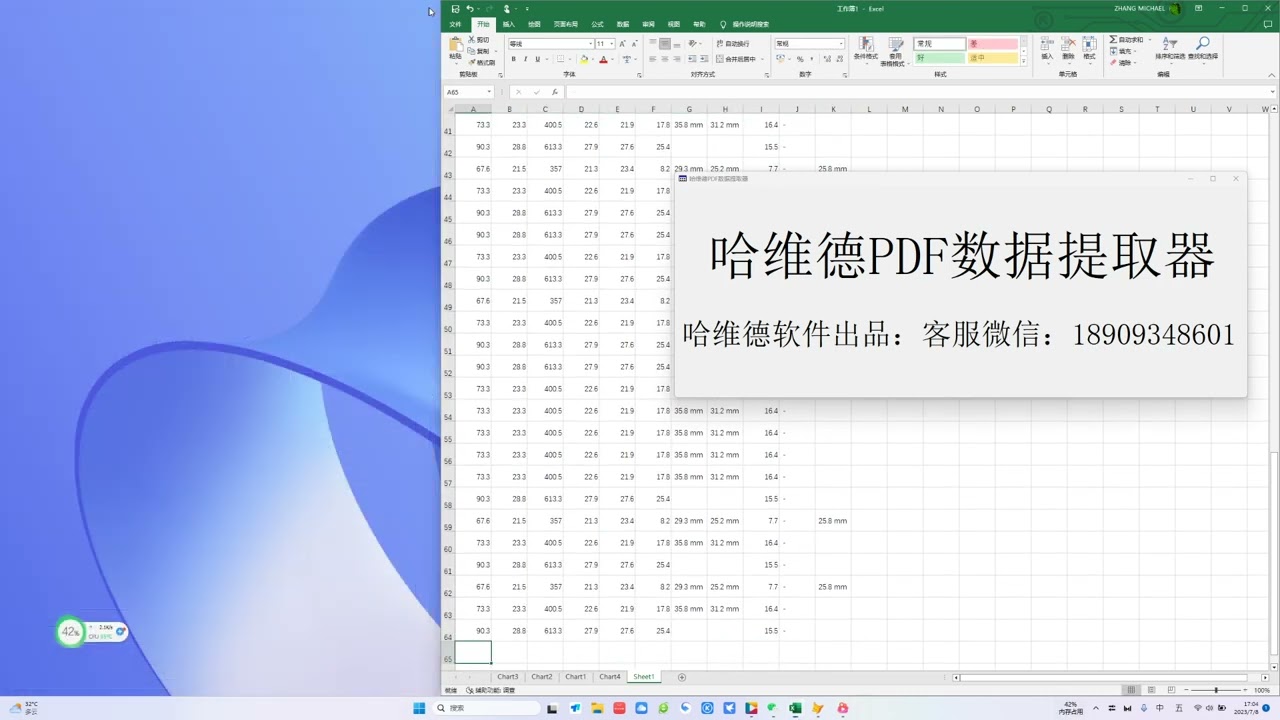1280x720 pixels.
Task: Activate the Format Painter (格式刷)
Action: pos(482,62)
